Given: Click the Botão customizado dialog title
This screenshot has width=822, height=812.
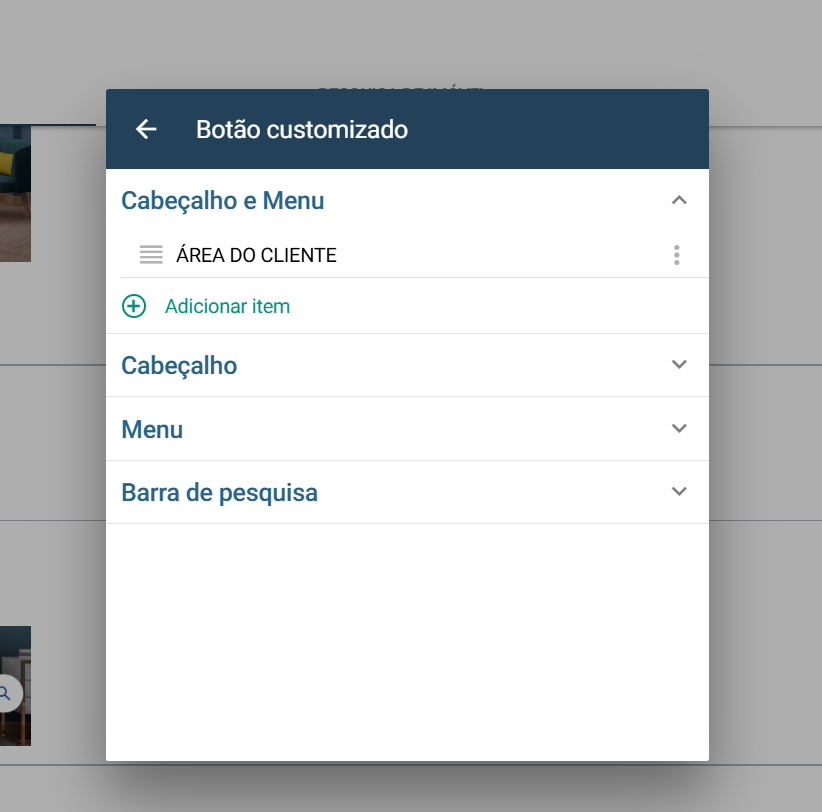Looking at the screenshot, I should 301,129.
